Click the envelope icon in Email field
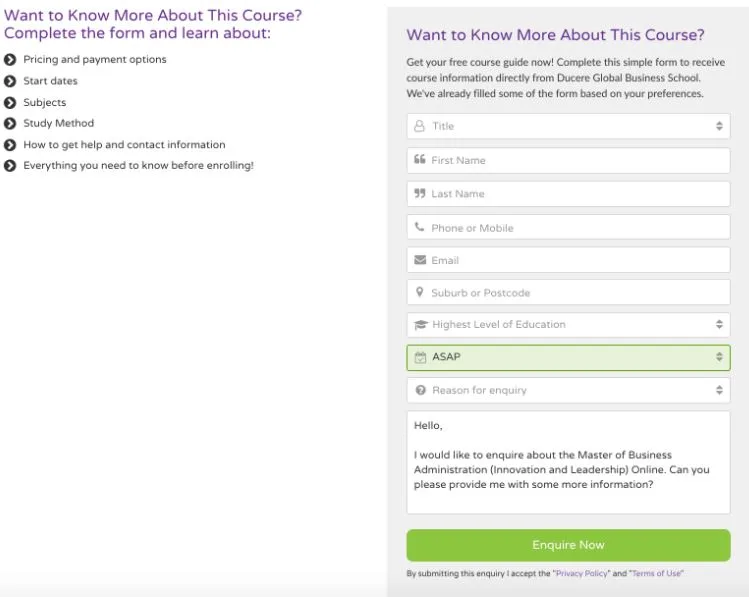 420,260
